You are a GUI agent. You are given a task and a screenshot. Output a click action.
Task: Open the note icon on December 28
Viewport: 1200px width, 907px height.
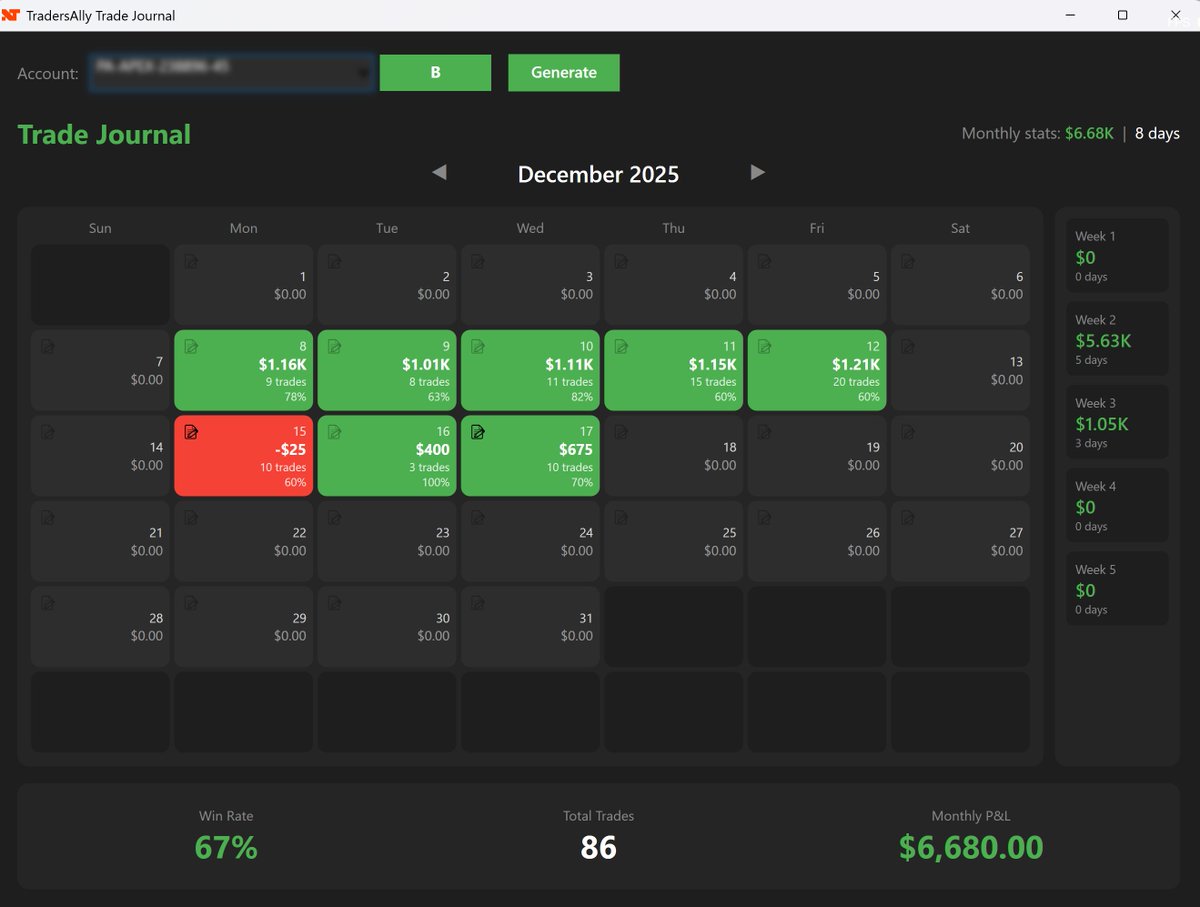point(48,603)
